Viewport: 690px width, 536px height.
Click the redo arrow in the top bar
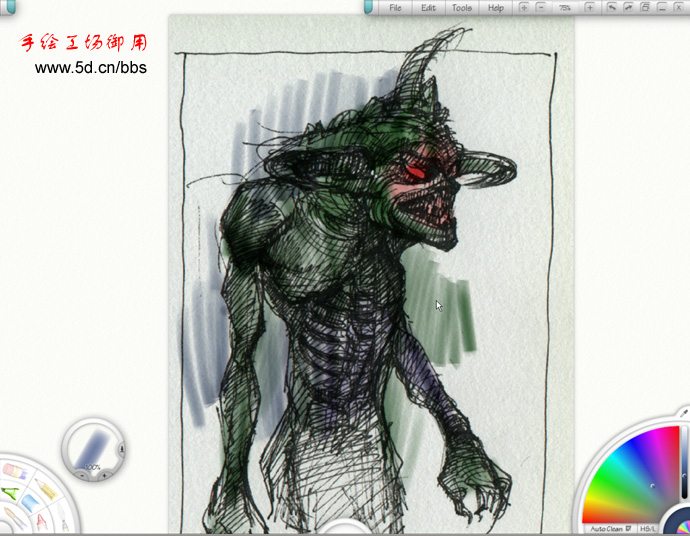tap(628, 7)
